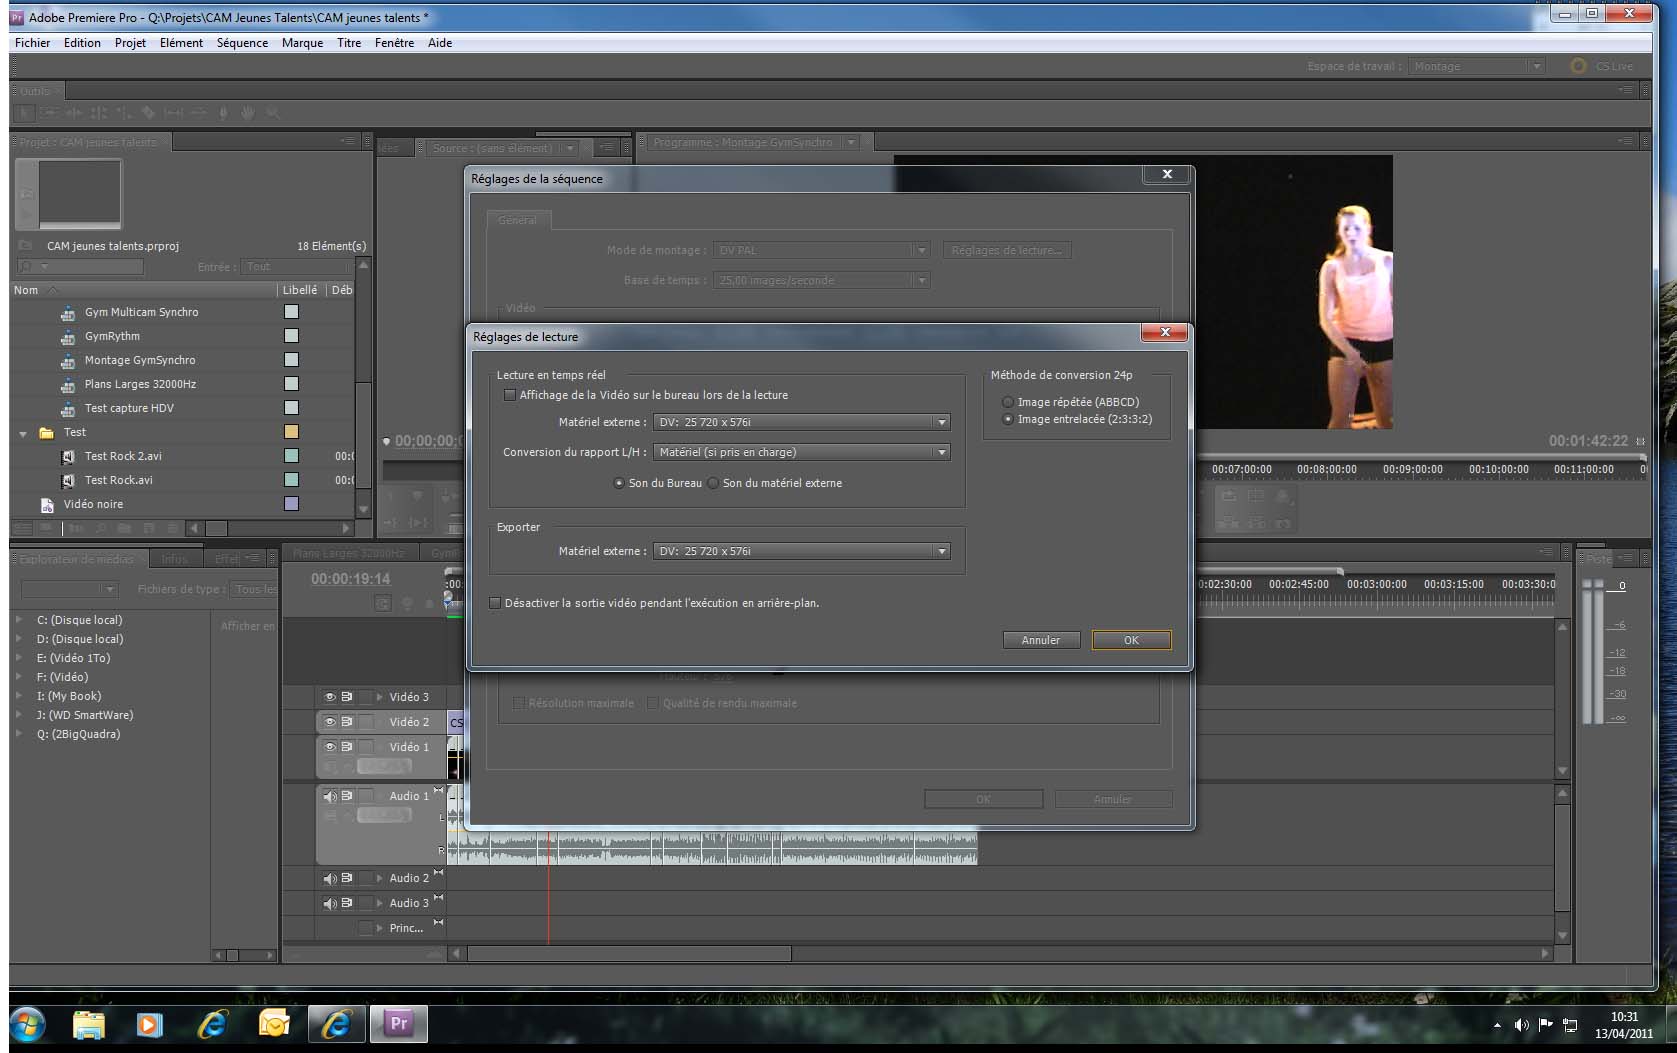Open the Marque menu

click(x=302, y=43)
